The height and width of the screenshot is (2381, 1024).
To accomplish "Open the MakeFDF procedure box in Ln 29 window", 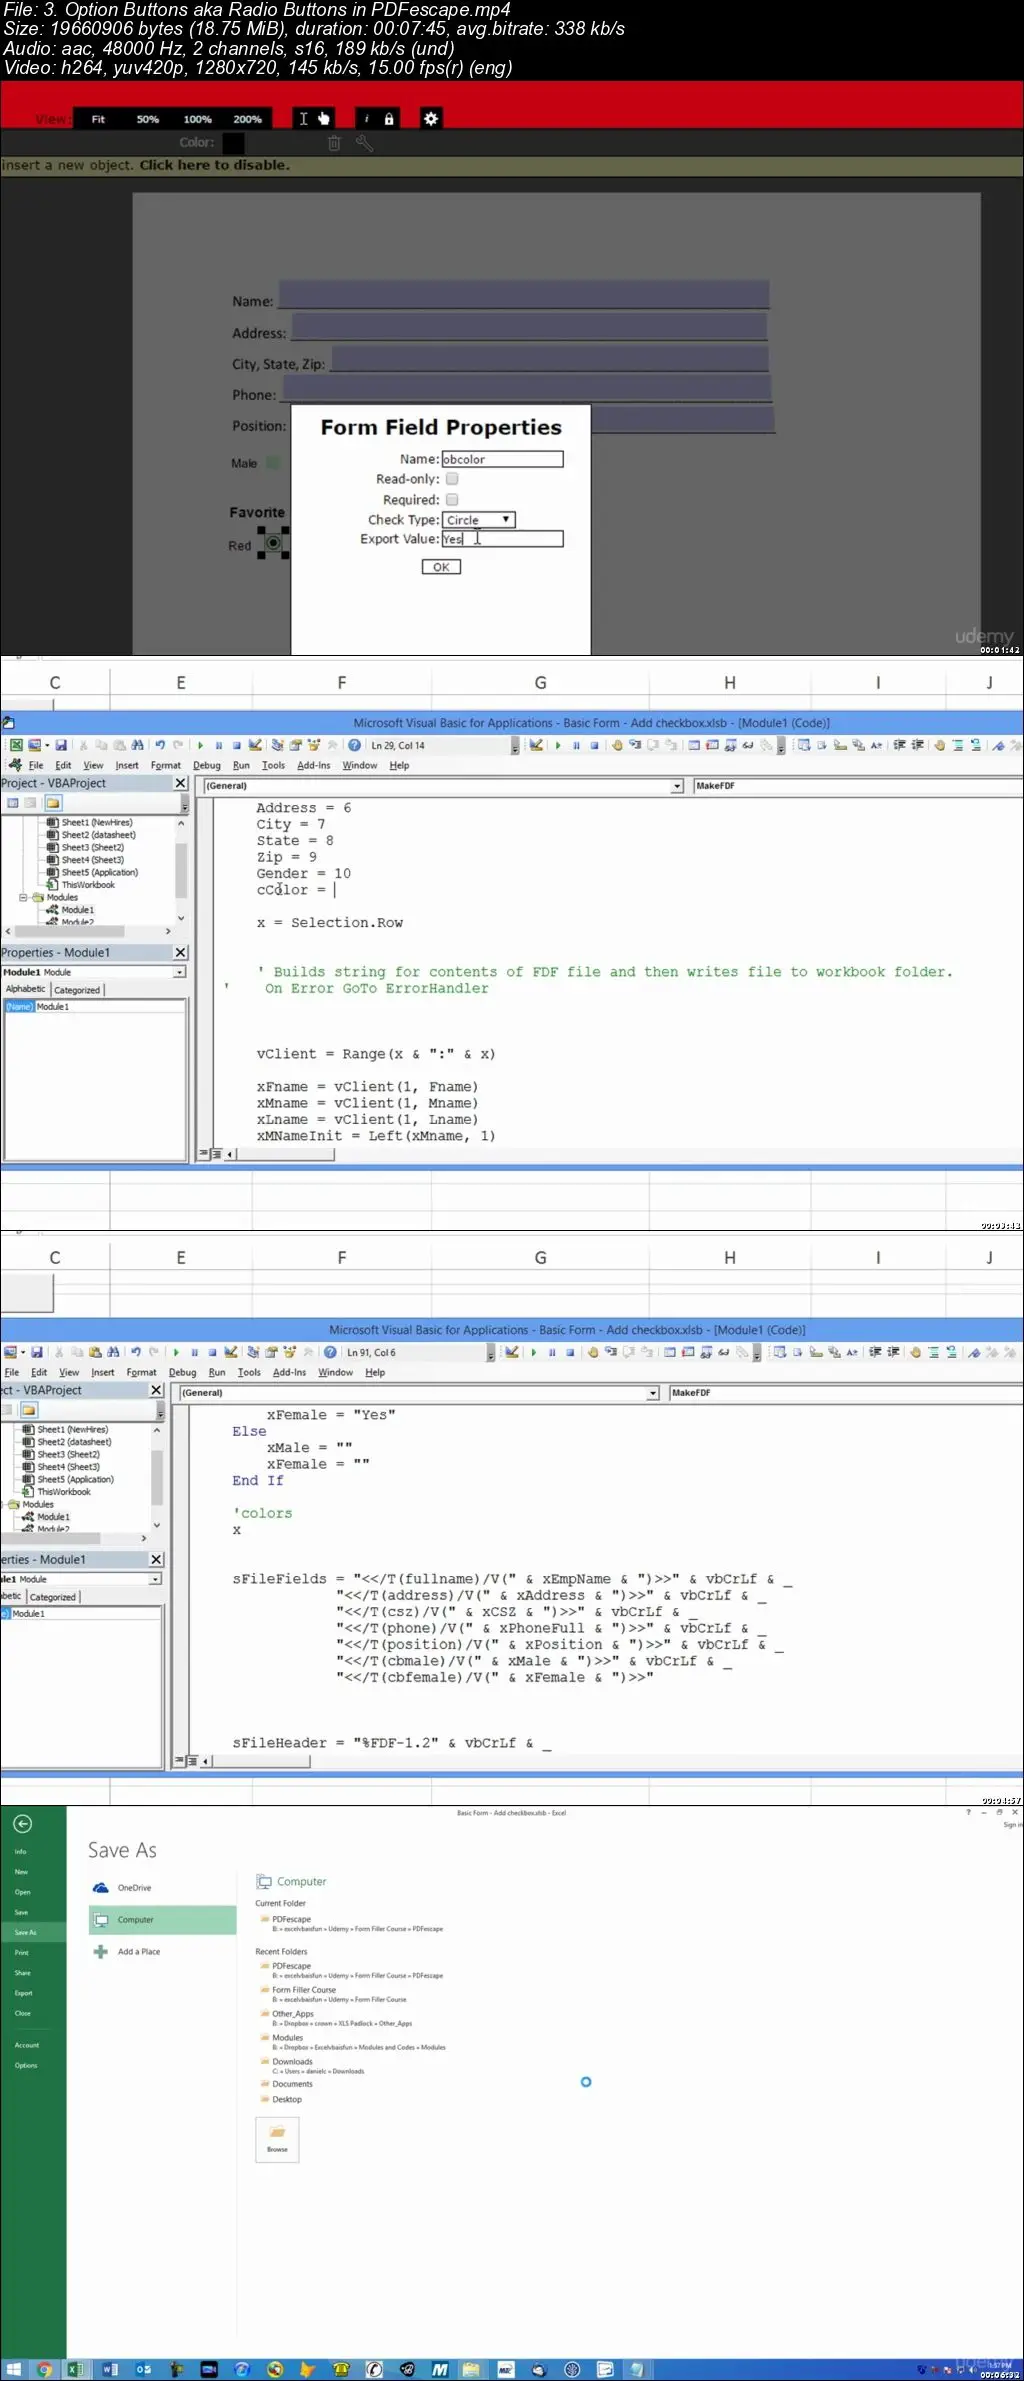I will click(858, 786).
